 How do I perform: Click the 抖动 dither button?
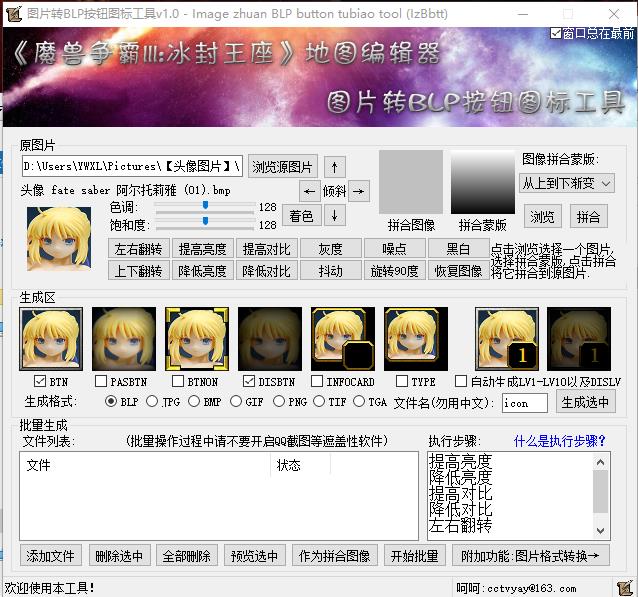tap(330, 271)
